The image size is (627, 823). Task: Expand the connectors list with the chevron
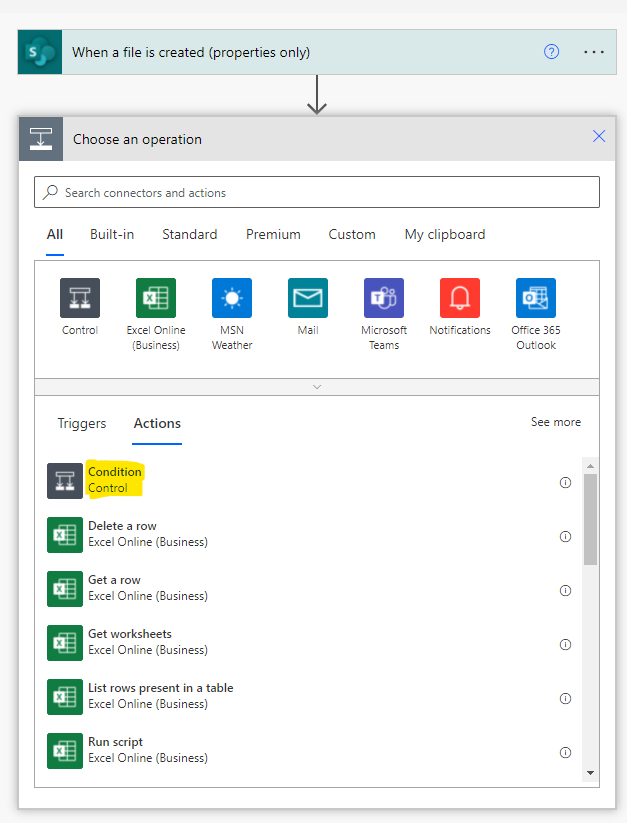(317, 387)
